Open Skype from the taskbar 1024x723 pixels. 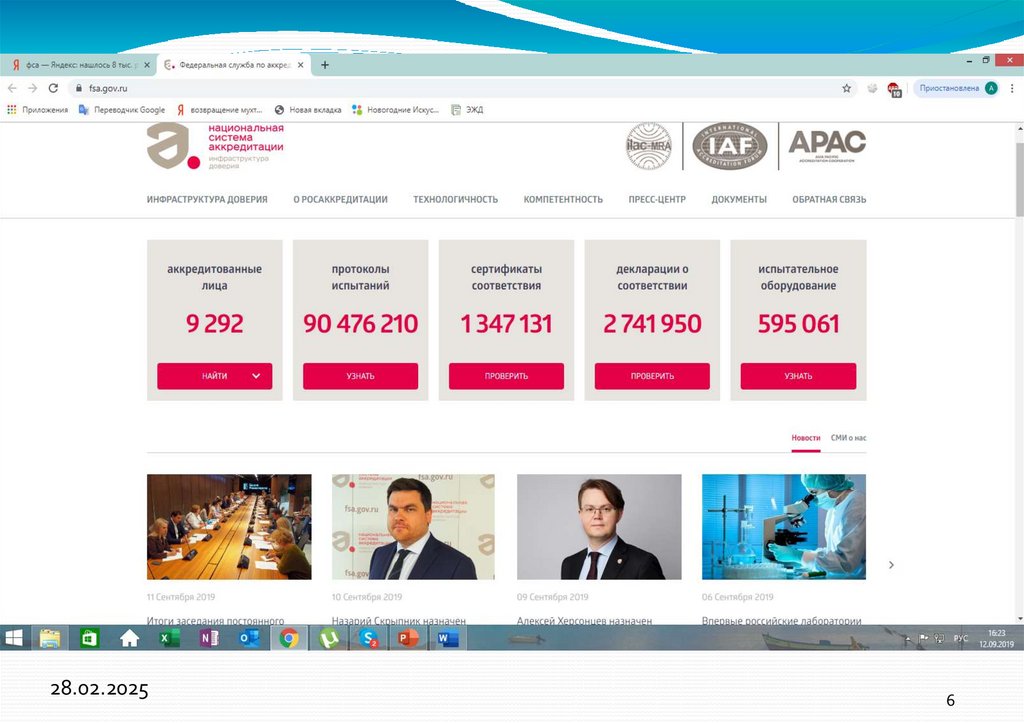[x=368, y=638]
